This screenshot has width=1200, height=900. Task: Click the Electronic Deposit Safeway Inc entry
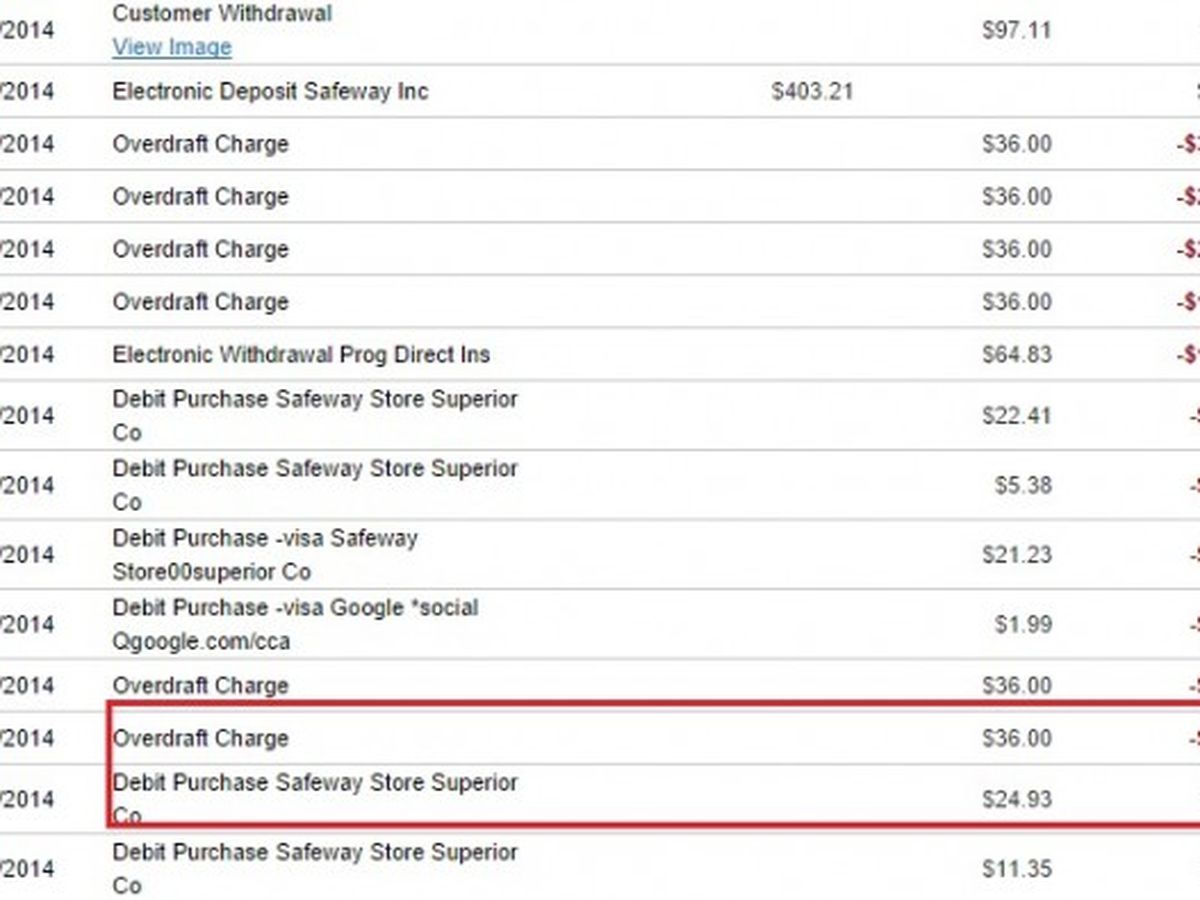click(x=270, y=91)
